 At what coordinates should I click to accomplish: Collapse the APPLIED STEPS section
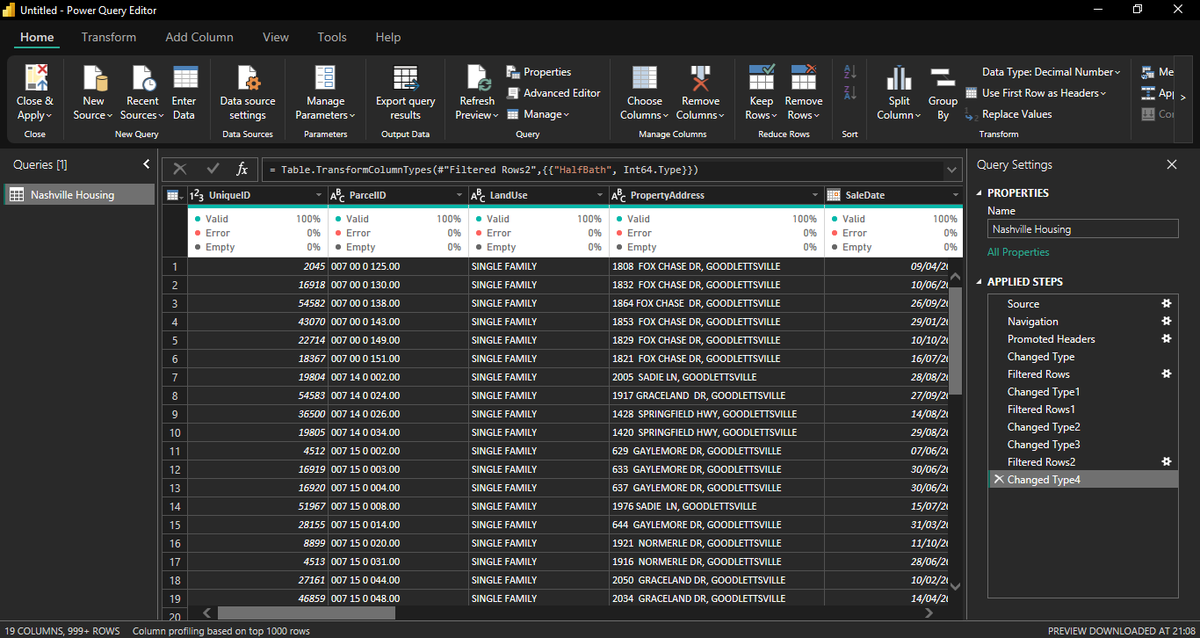coord(979,282)
